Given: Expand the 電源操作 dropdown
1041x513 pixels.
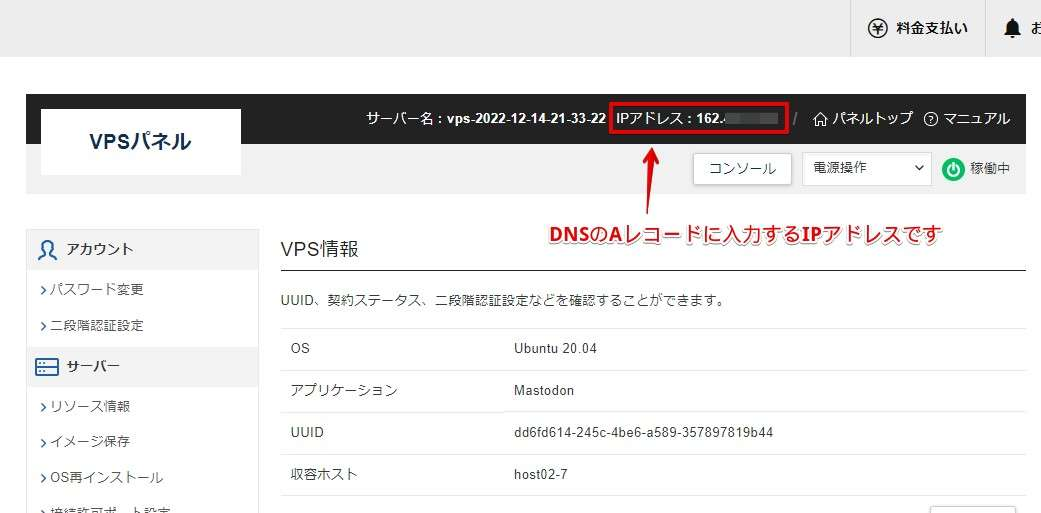Looking at the screenshot, I should [x=866, y=169].
